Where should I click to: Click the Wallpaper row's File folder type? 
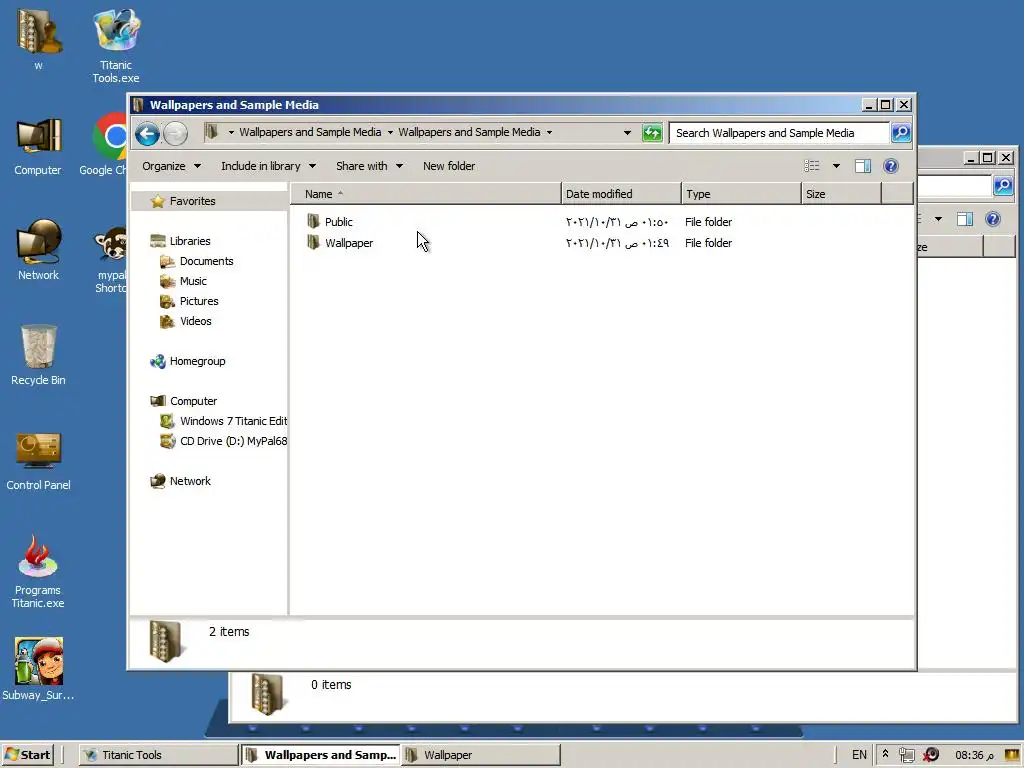[708, 243]
